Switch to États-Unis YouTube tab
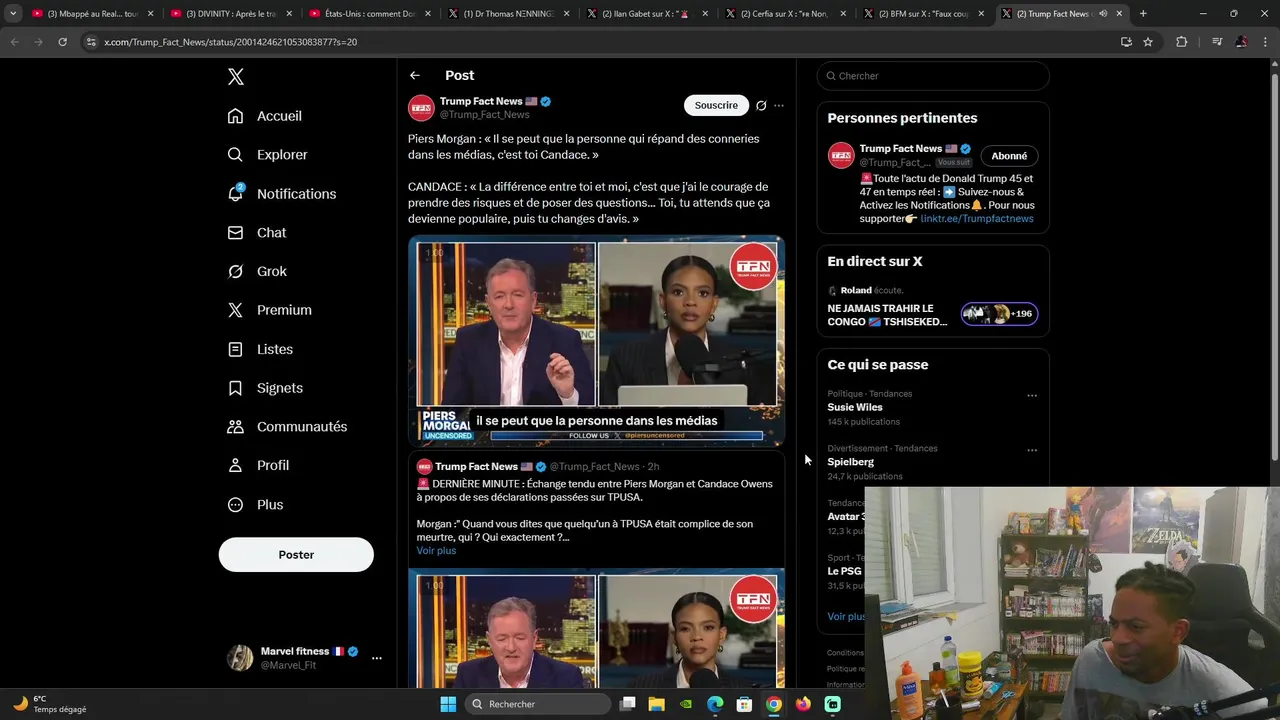The image size is (1280, 720). click(369, 14)
